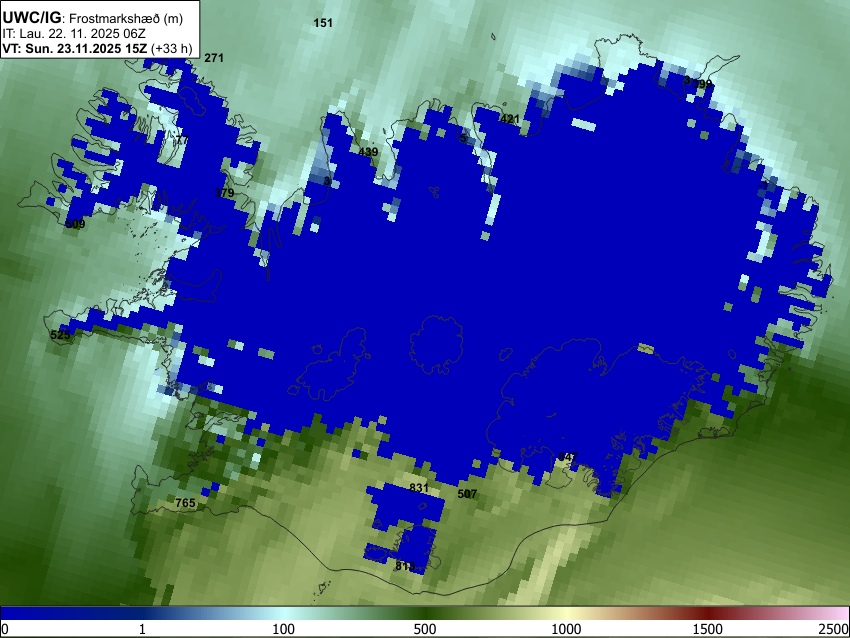Click the legend label '500'
This screenshot has height=638, width=850.
[425, 629]
